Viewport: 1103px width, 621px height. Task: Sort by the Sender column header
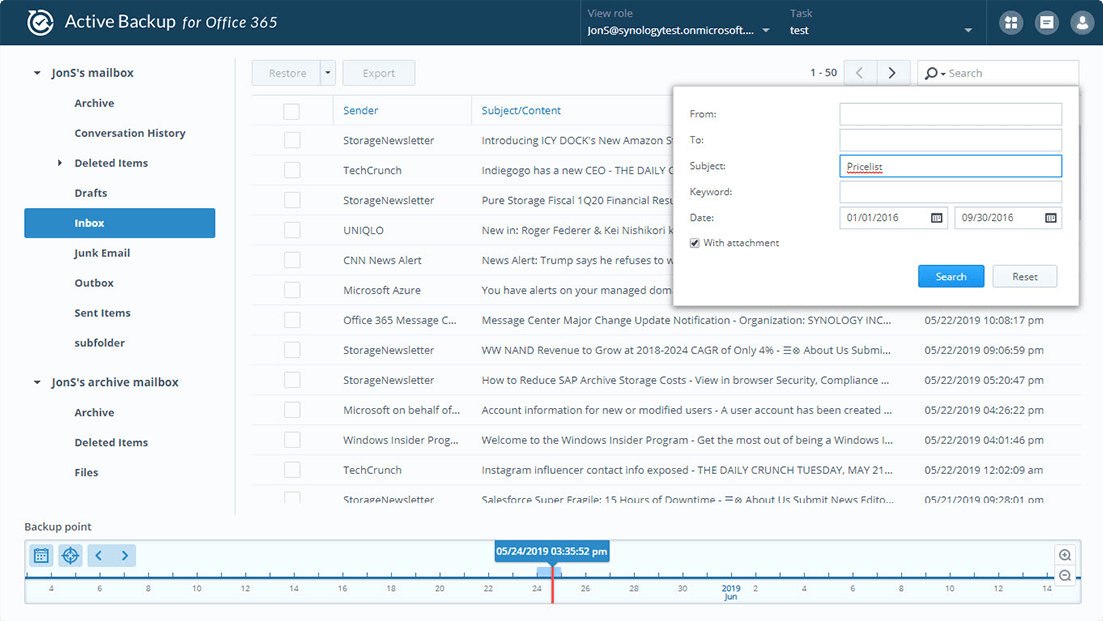(361, 110)
